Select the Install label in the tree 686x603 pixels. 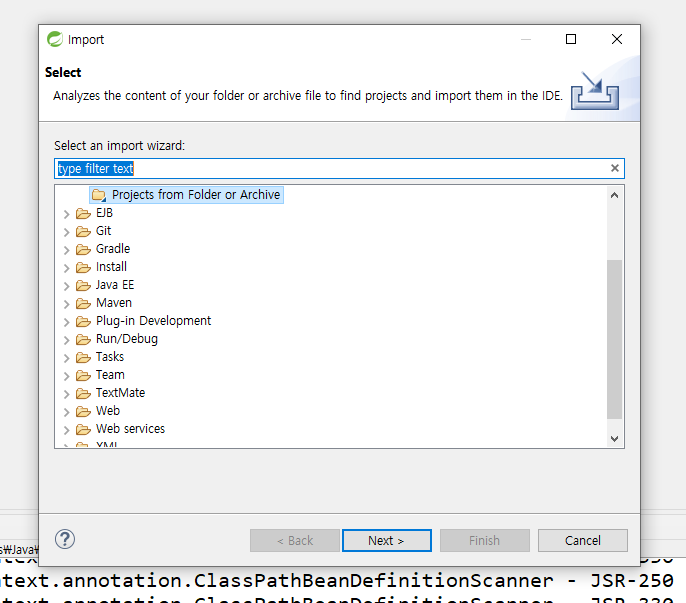(x=111, y=267)
